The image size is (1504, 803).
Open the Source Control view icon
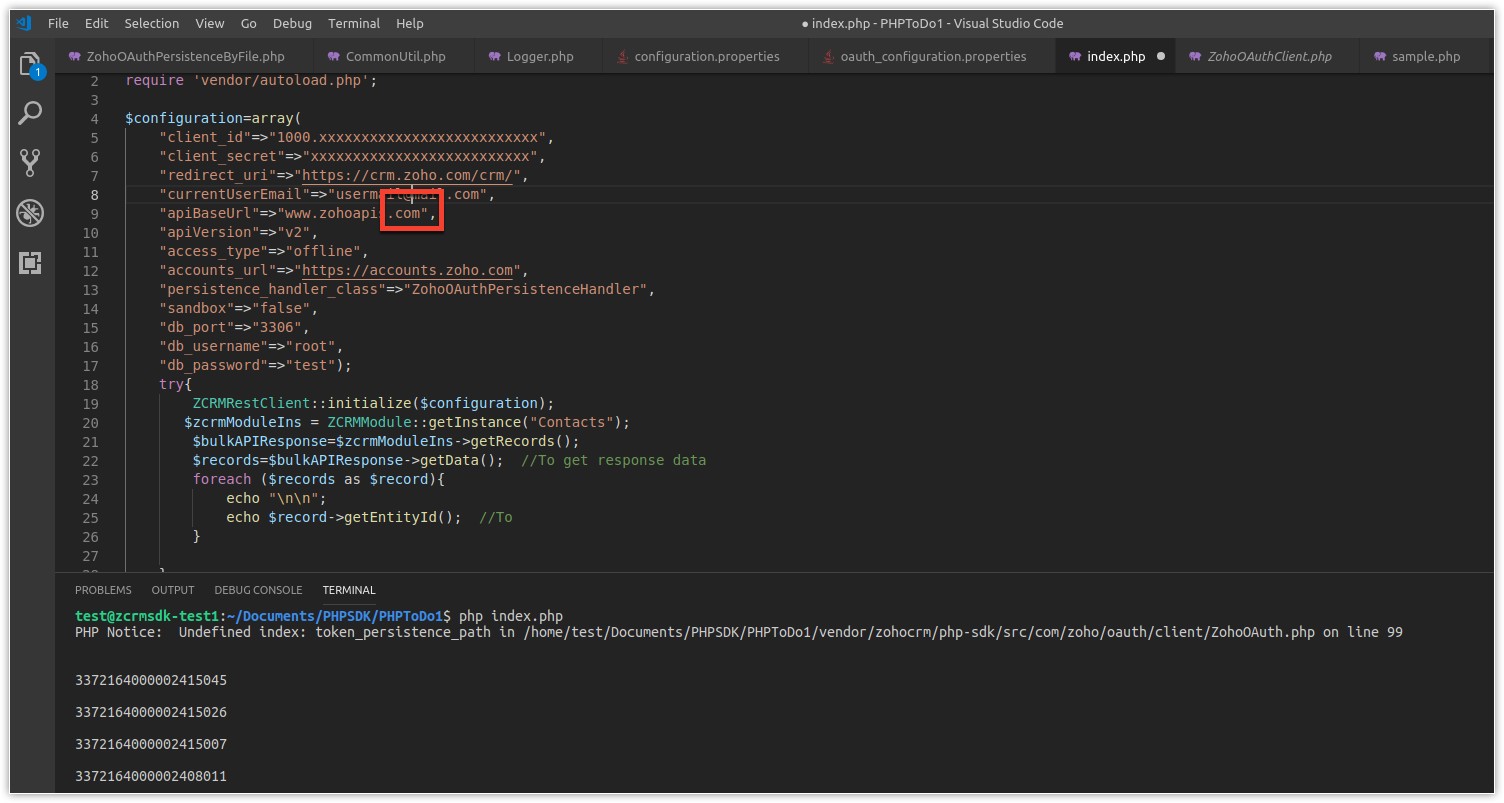31,162
